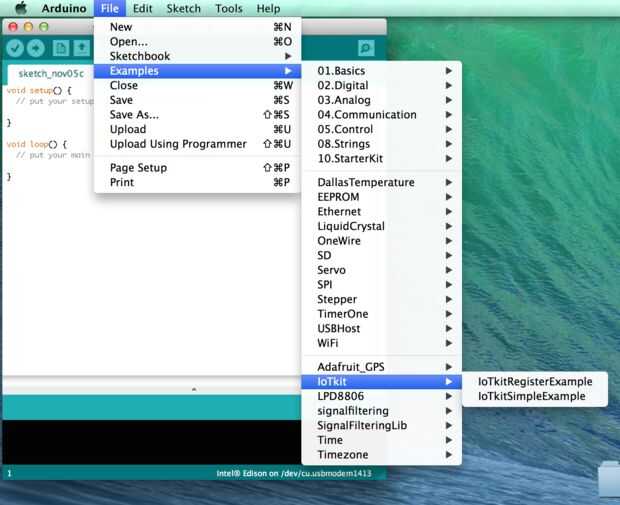The image size is (620, 505).
Task: Click the console resize handle arrow
Action: 194,390
